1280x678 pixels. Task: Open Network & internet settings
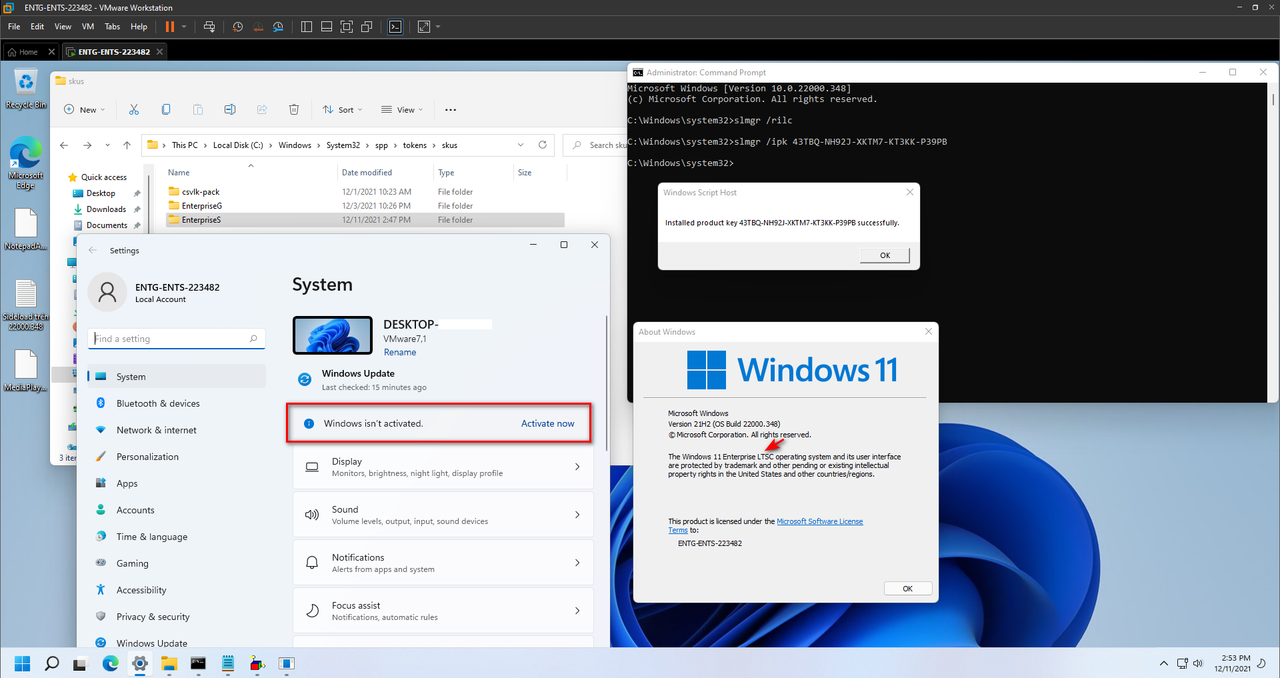click(177, 430)
